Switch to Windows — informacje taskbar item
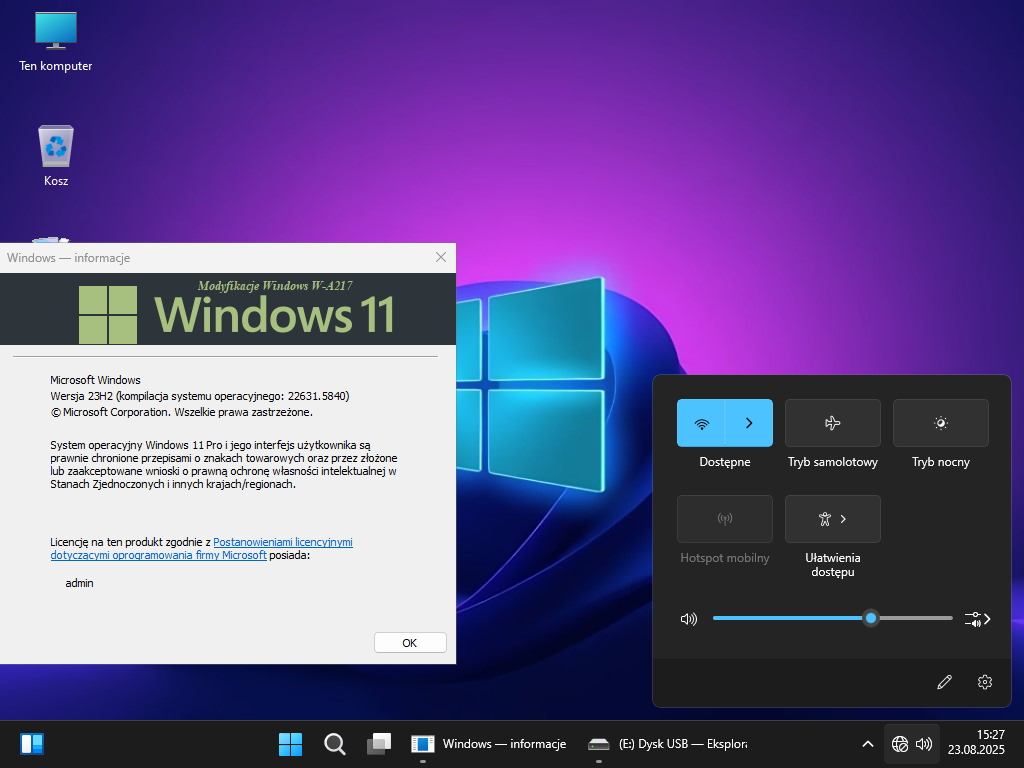 (x=489, y=744)
